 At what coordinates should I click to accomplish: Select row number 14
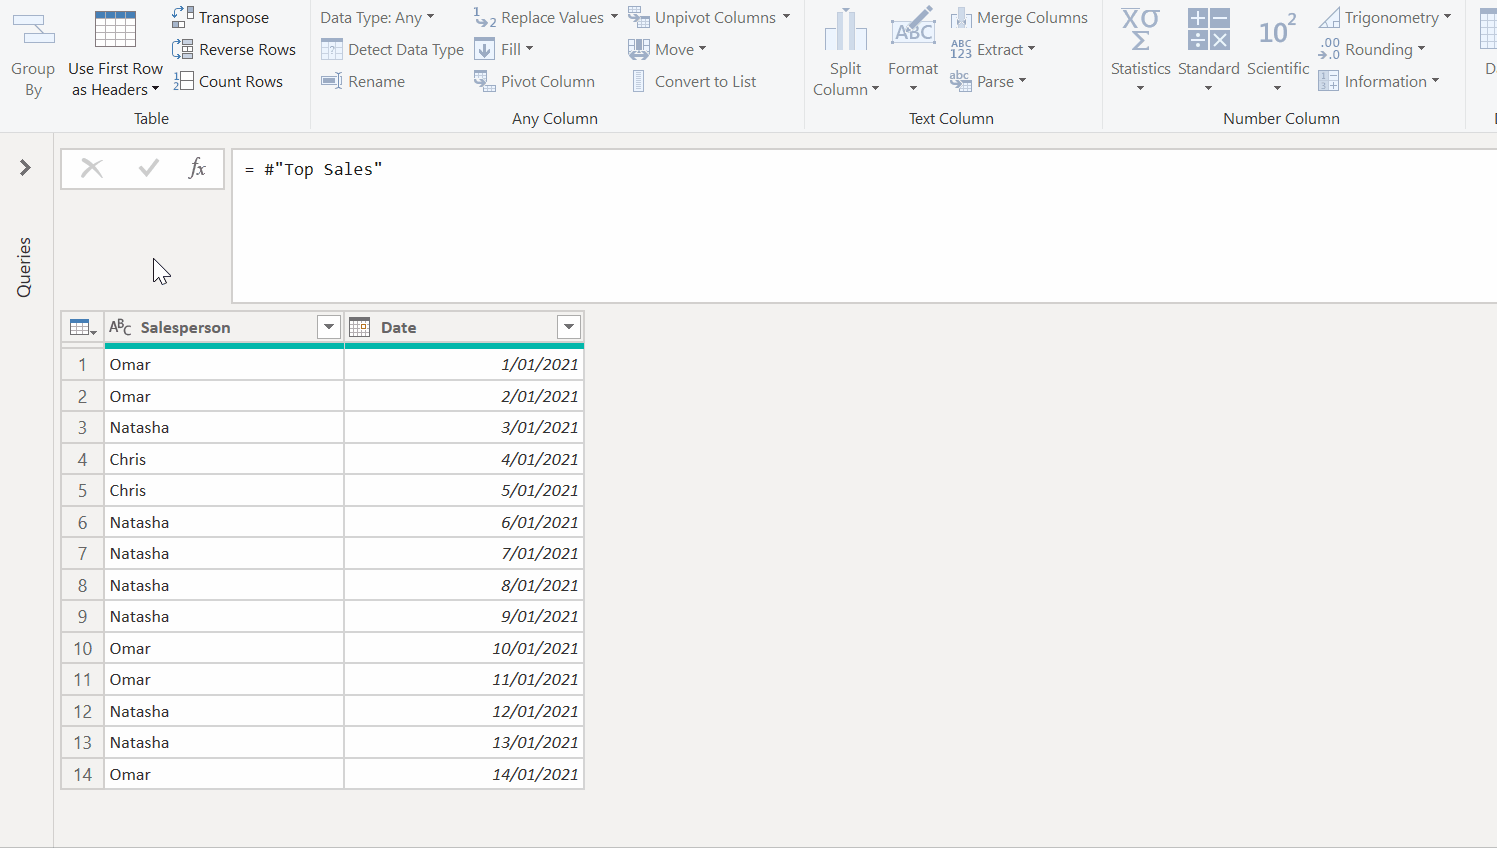click(x=83, y=774)
